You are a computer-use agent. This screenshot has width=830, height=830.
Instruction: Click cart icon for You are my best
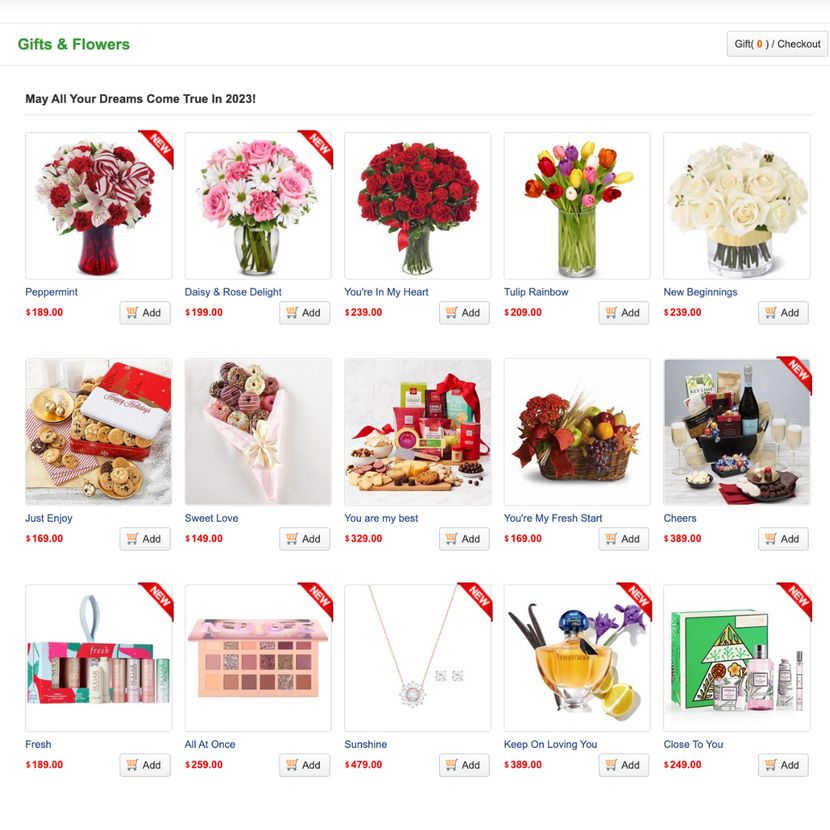pos(452,538)
